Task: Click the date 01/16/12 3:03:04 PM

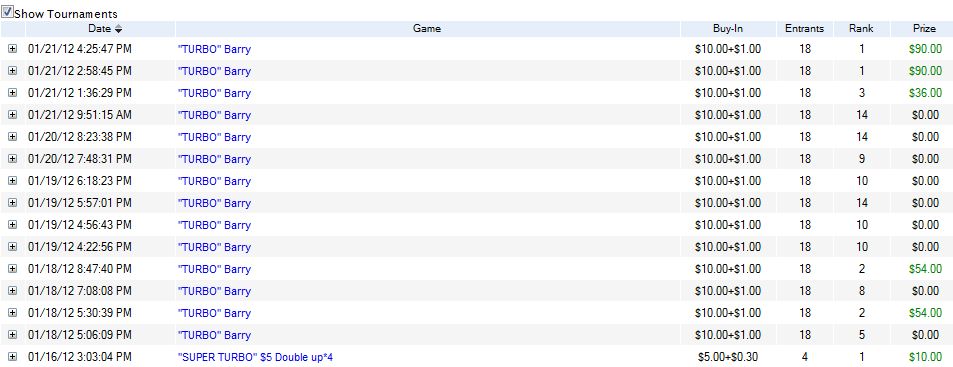Action: [x=80, y=357]
